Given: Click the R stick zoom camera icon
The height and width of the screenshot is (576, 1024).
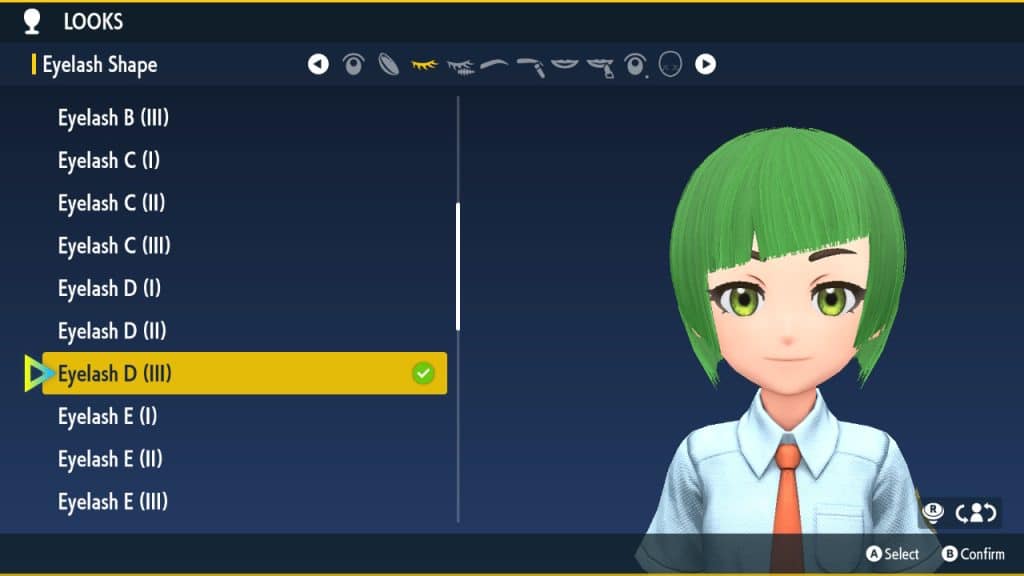Looking at the screenshot, I should click(933, 512).
